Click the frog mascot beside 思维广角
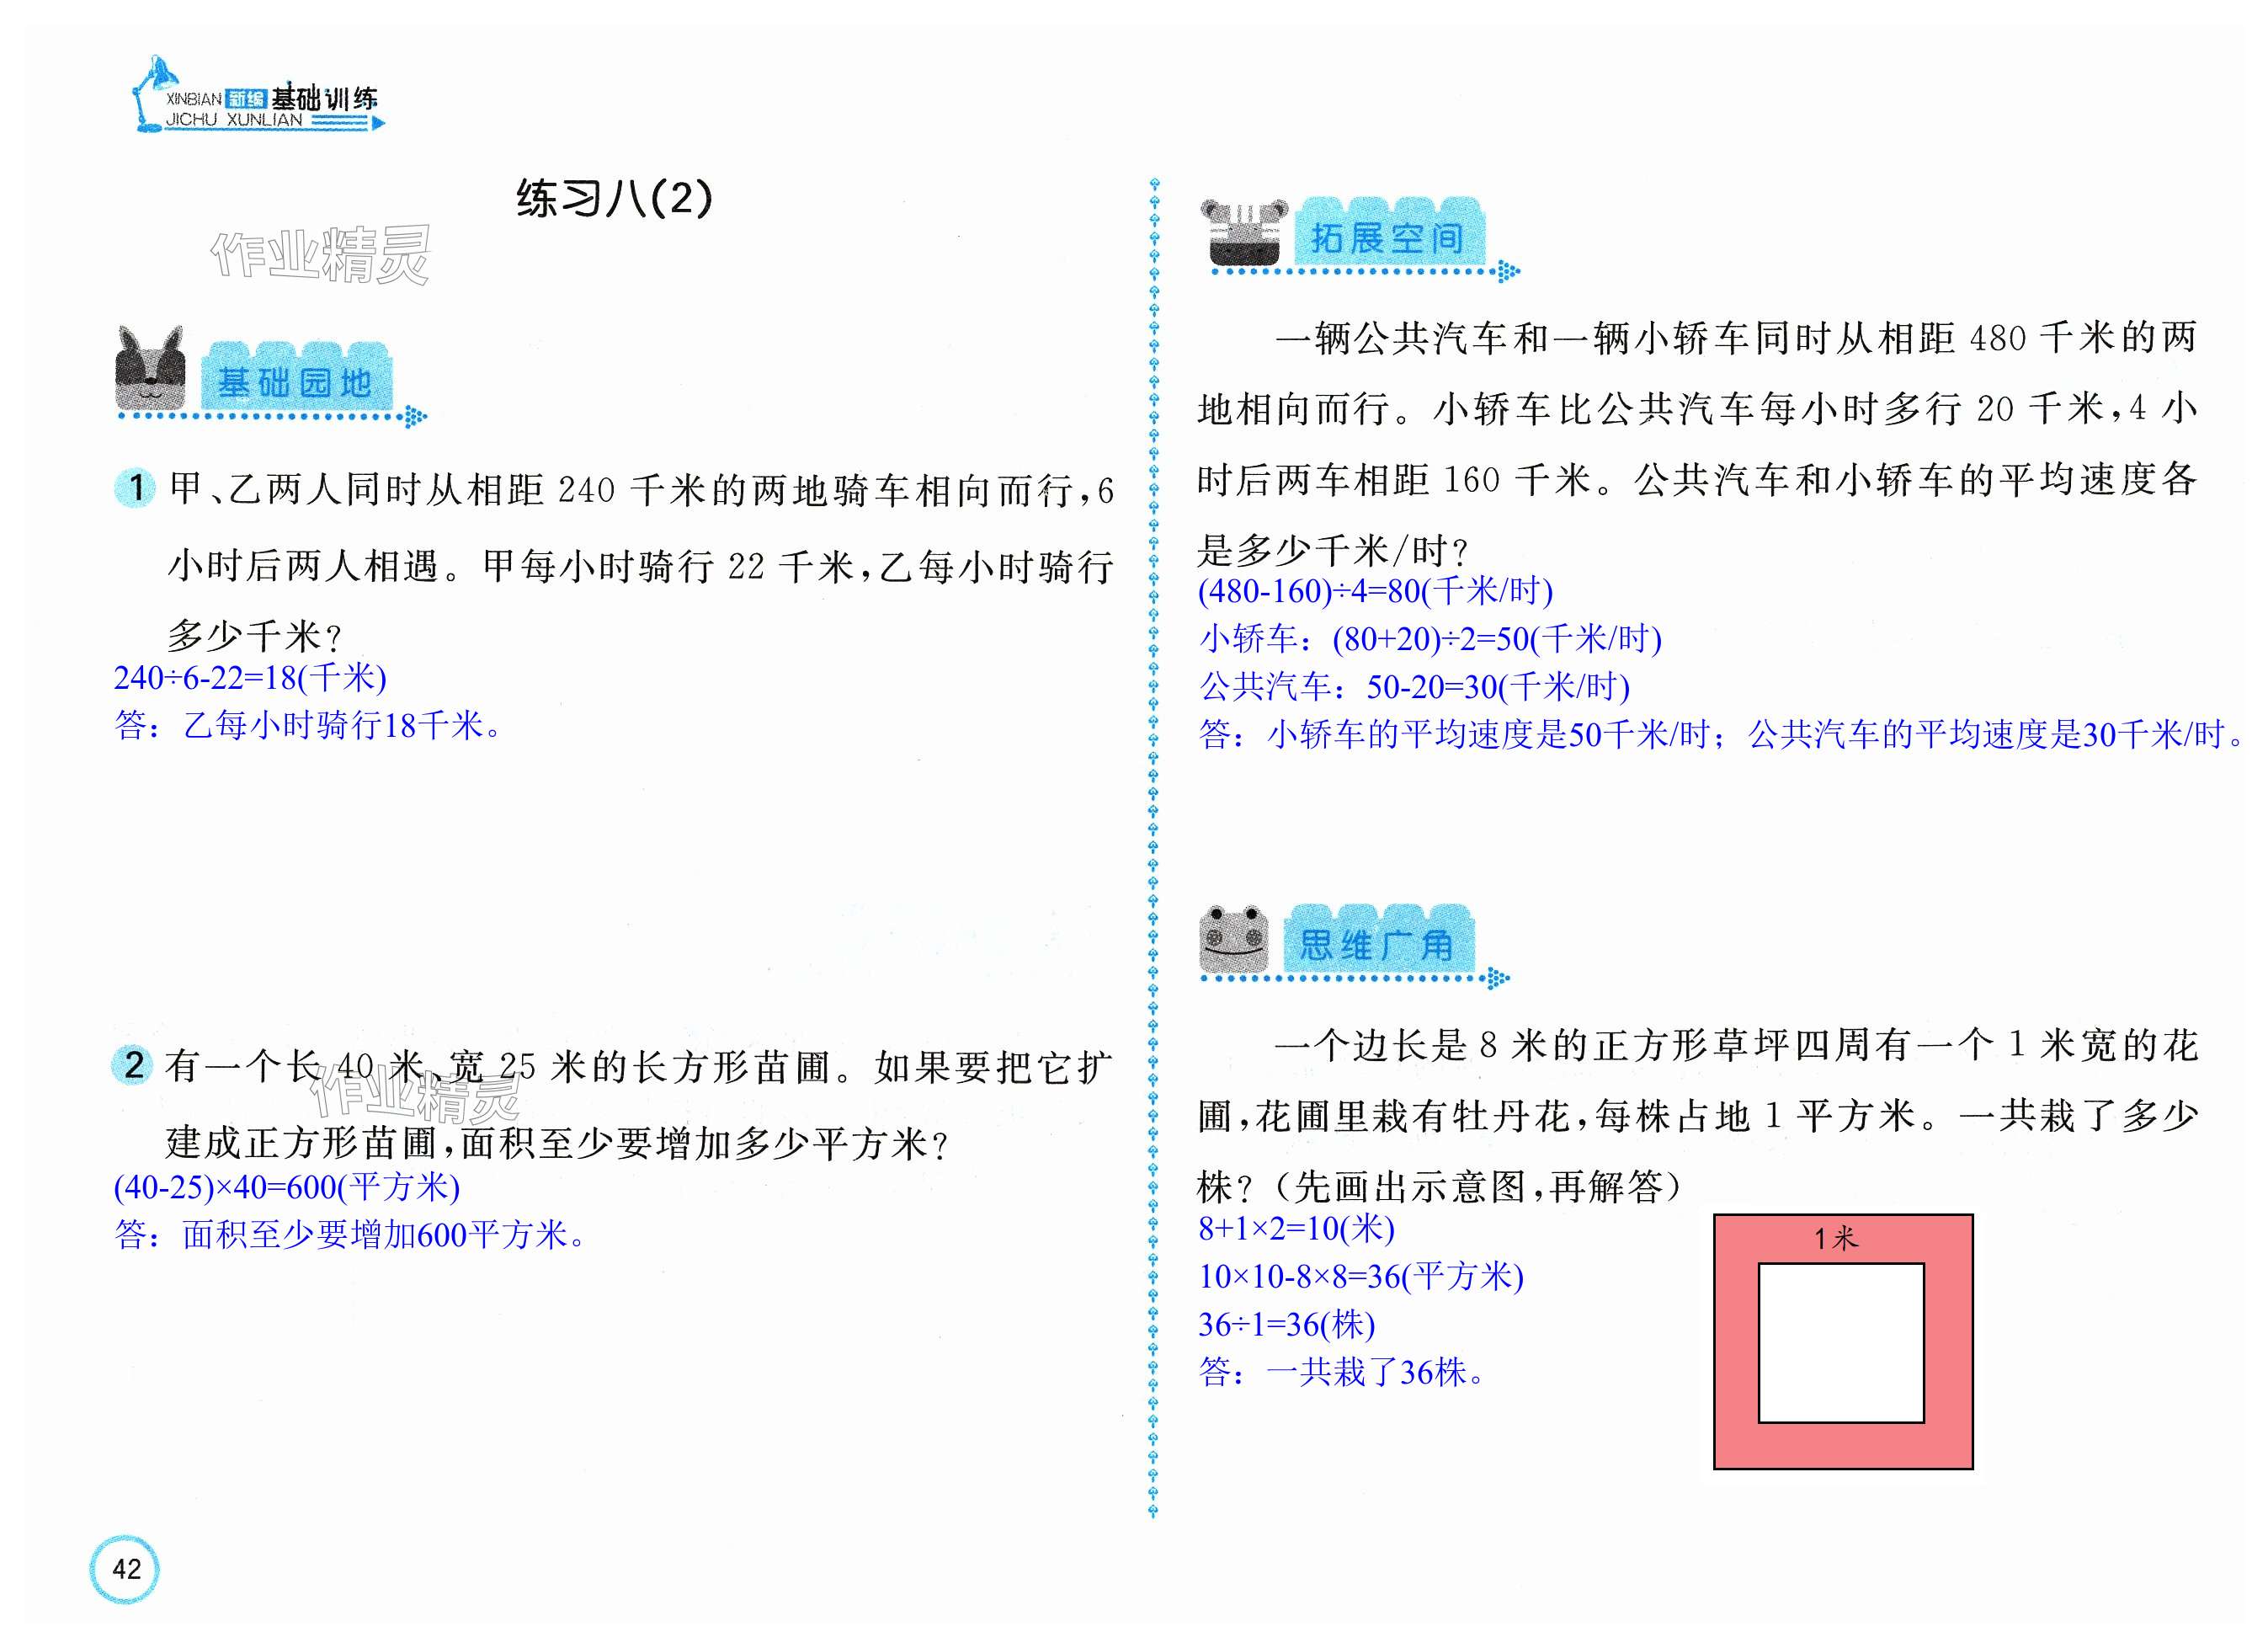Screen dimensions: 2268x1648 coord(1233,939)
